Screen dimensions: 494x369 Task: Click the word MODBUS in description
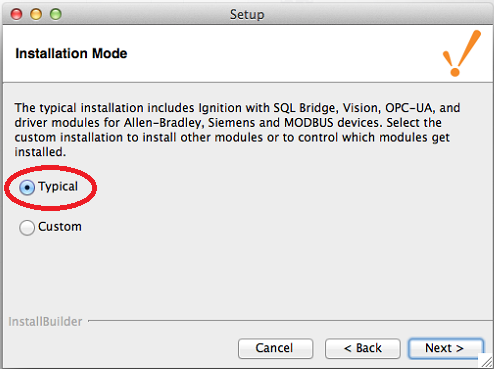[309, 123]
